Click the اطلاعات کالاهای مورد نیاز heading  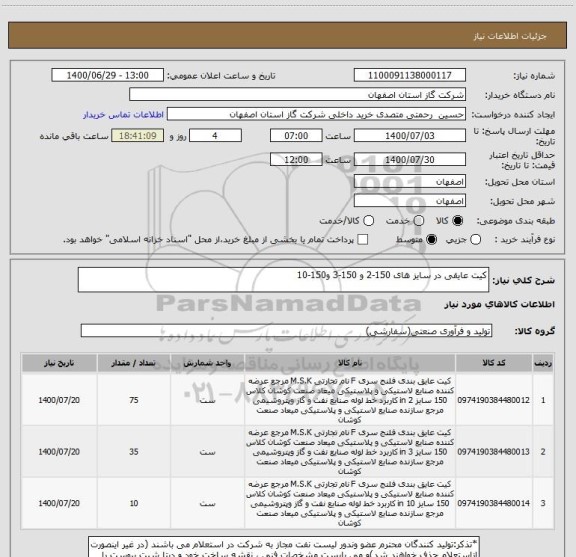(499, 304)
